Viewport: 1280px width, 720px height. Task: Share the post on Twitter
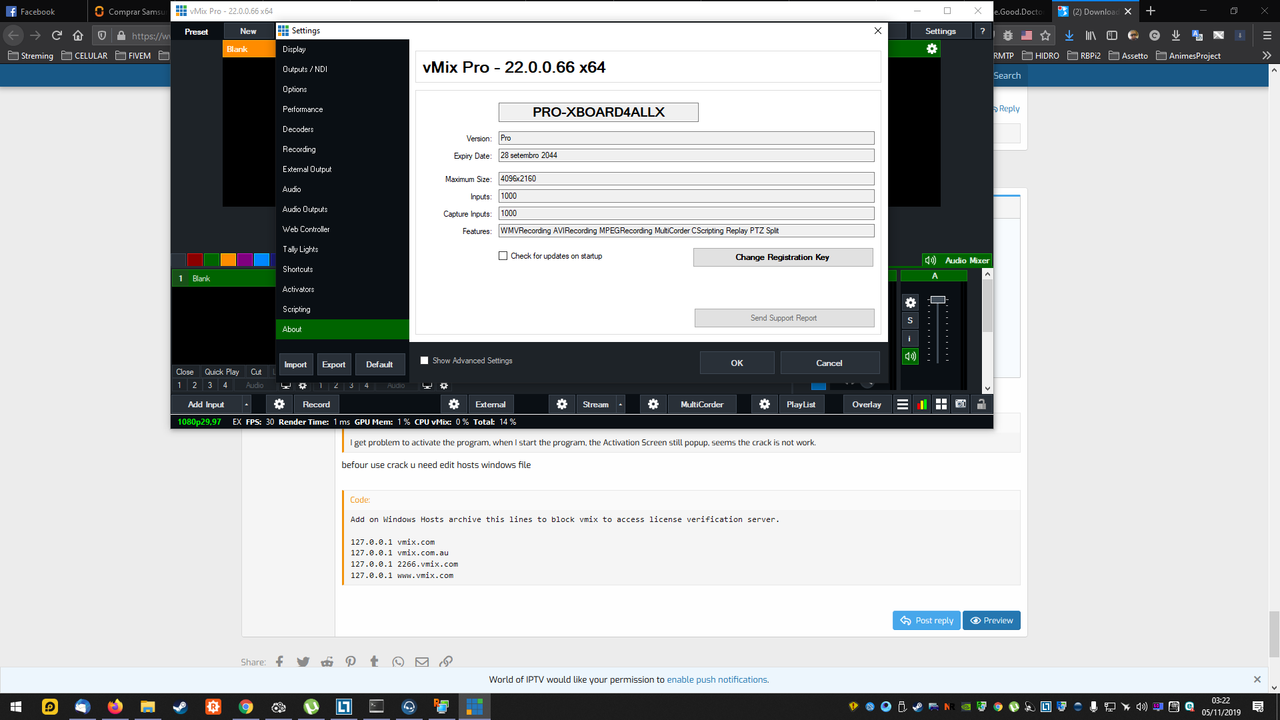click(303, 662)
